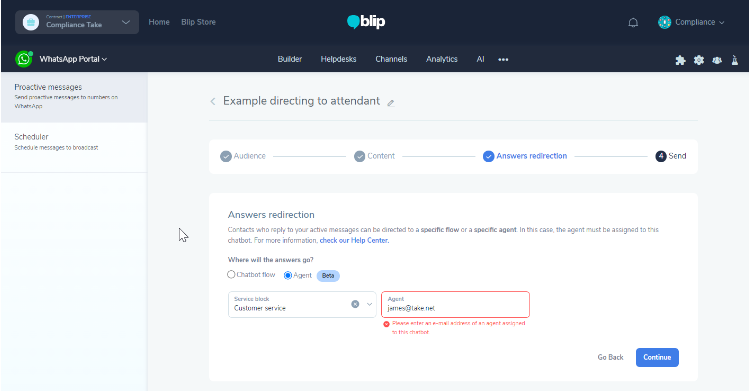Select the Agent radio option

(x=288, y=275)
